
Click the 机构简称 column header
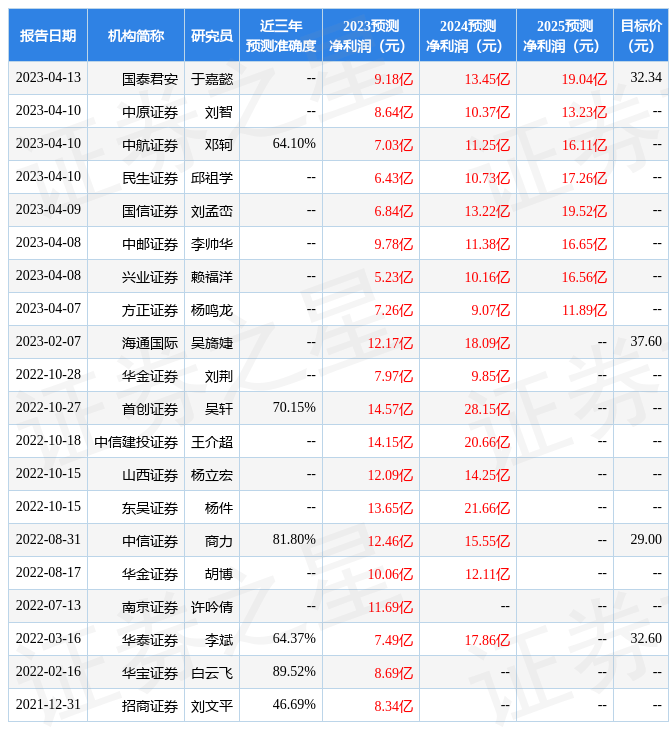tap(136, 35)
